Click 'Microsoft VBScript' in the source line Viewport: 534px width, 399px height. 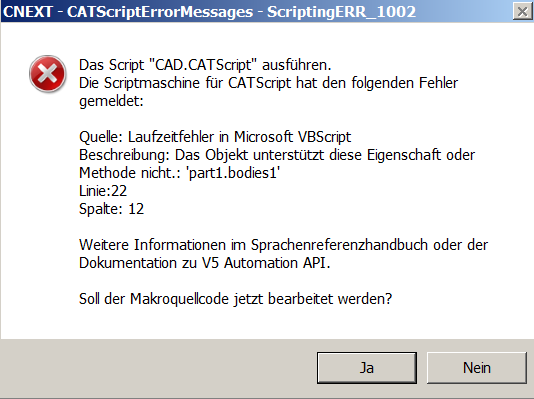tap(292, 137)
